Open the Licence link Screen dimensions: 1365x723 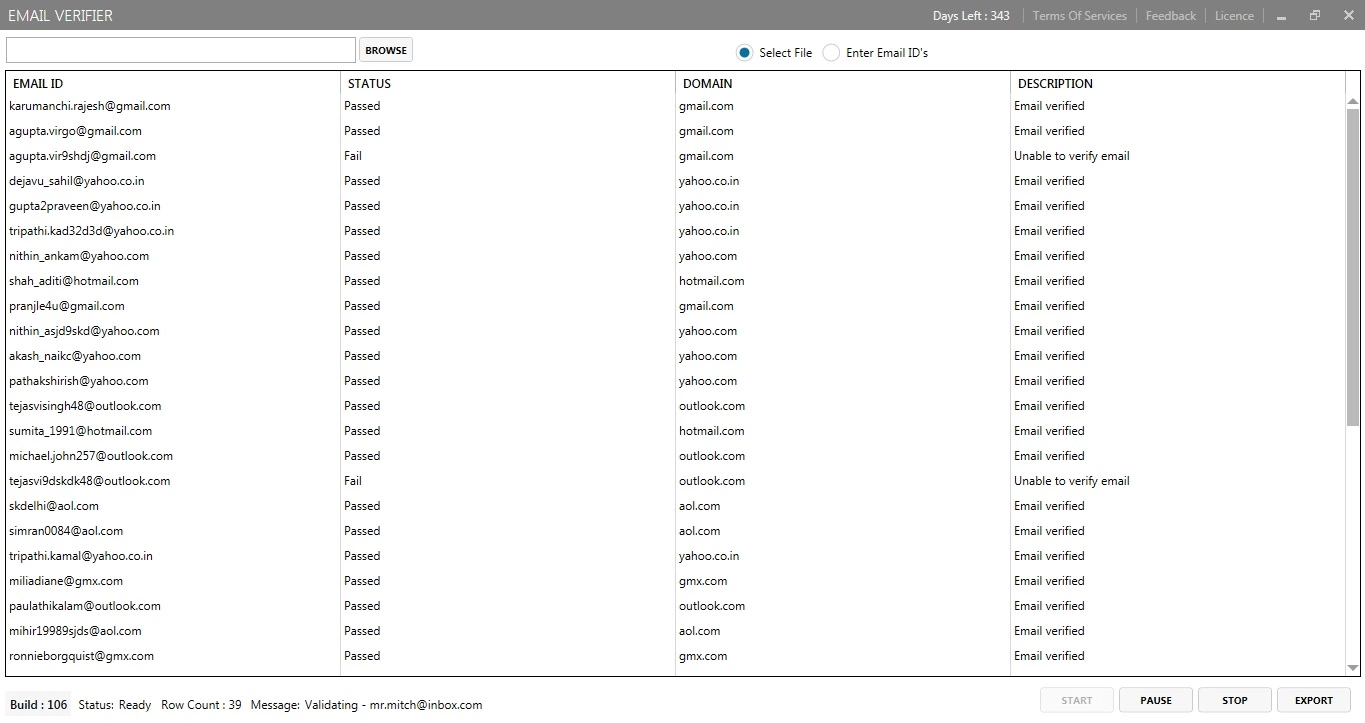(x=1234, y=16)
